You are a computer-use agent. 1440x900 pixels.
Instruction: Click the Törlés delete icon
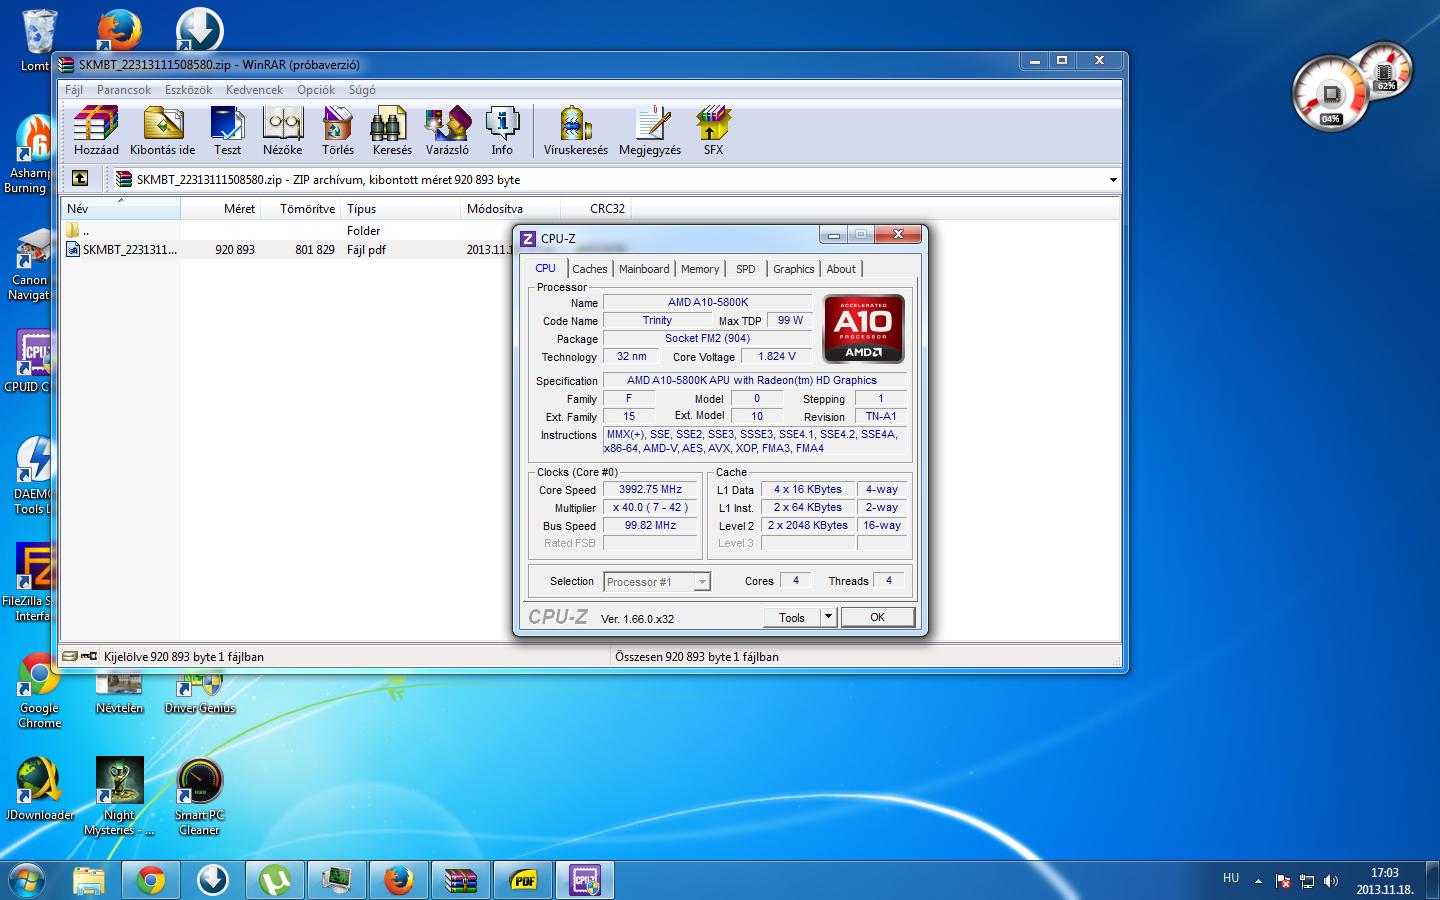(338, 131)
